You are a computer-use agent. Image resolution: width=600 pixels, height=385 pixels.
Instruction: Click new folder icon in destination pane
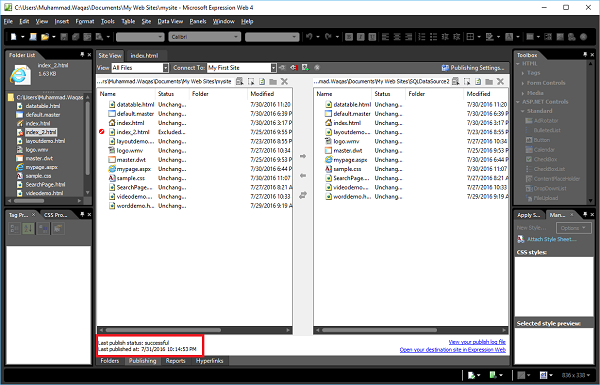point(489,81)
